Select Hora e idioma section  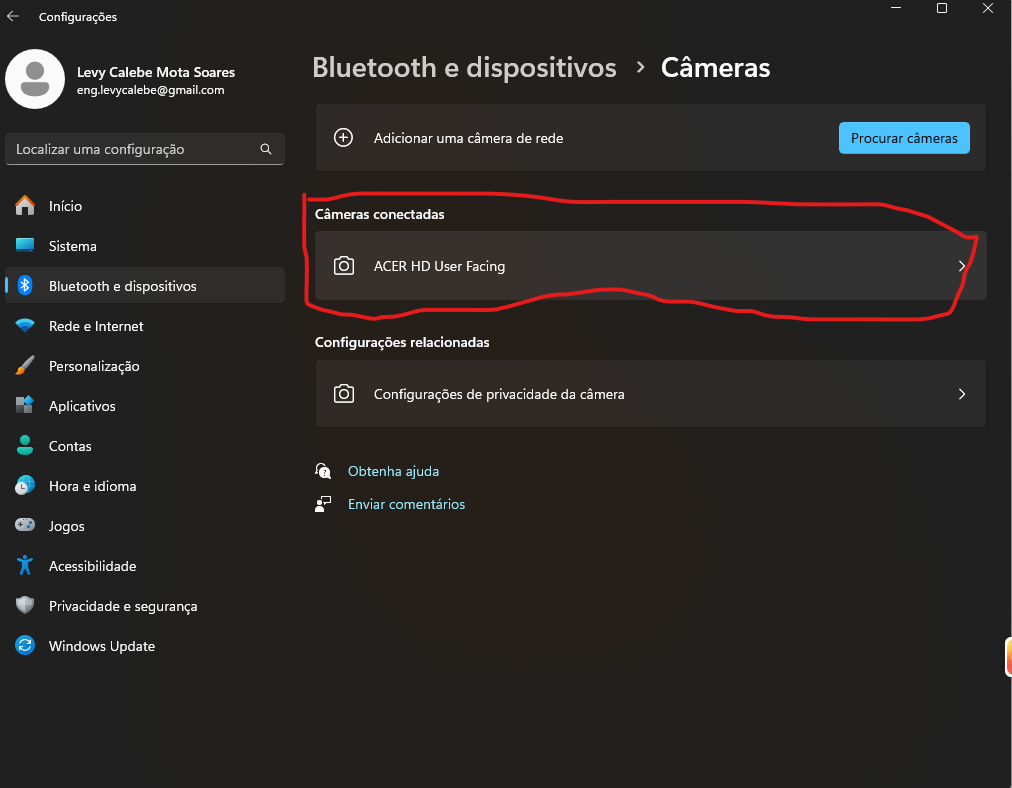pos(145,486)
